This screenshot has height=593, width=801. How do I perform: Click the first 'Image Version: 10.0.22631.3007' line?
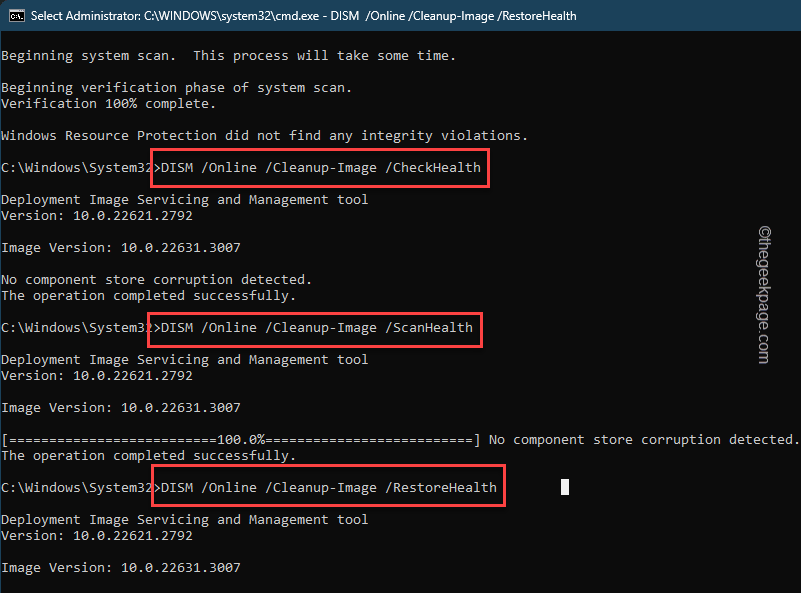[x=121, y=248]
